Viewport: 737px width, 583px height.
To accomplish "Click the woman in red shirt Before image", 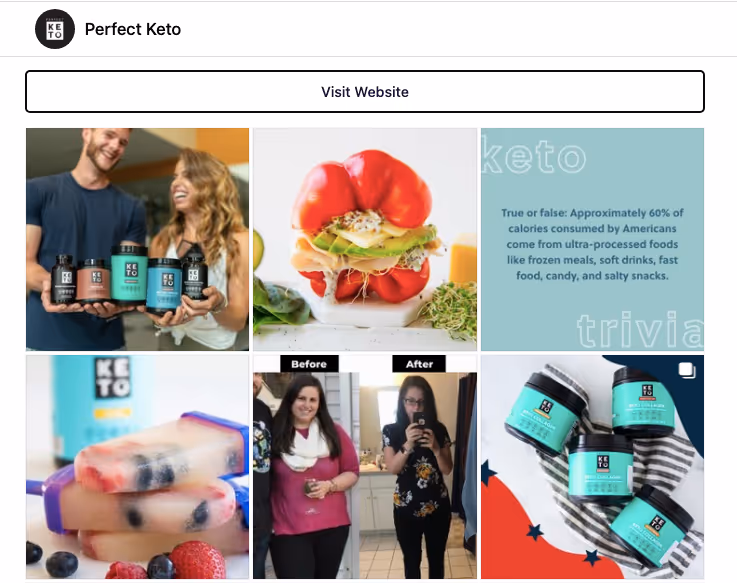I will tap(306, 475).
